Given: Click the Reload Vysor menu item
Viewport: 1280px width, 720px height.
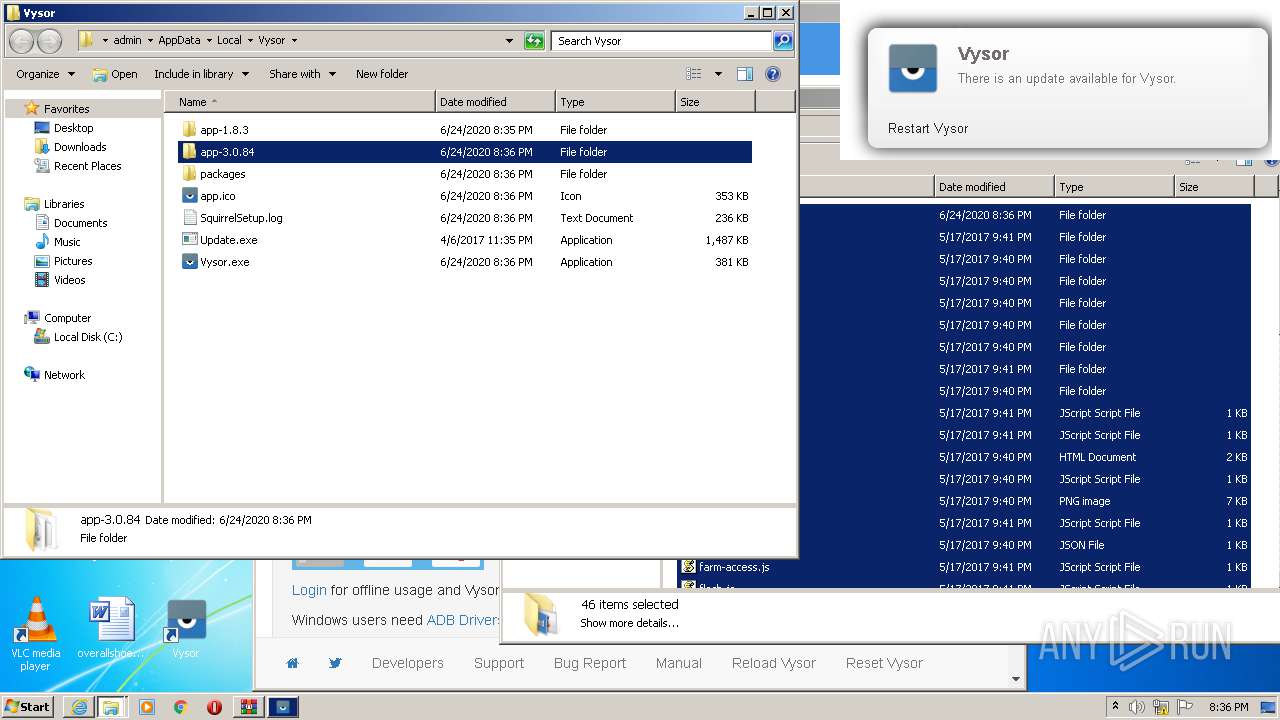Looking at the screenshot, I should [x=774, y=663].
